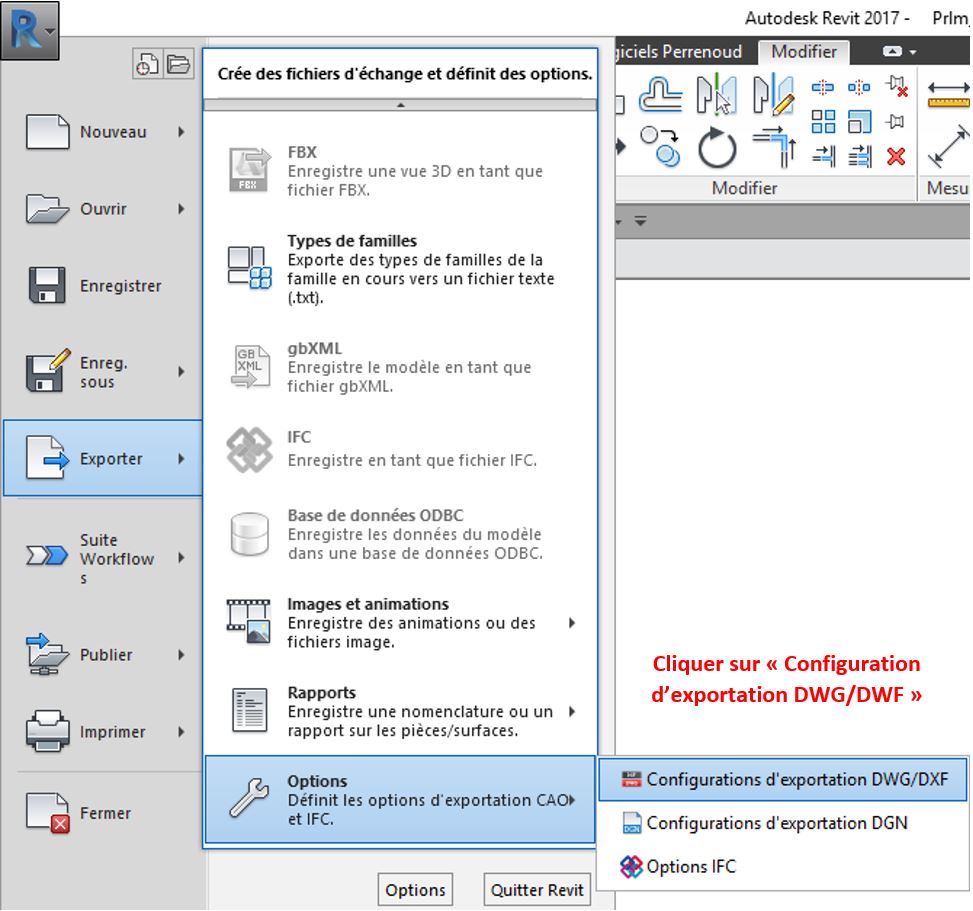
Task: Click Enregistrer in the application menu
Action: click(x=104, y=285)
